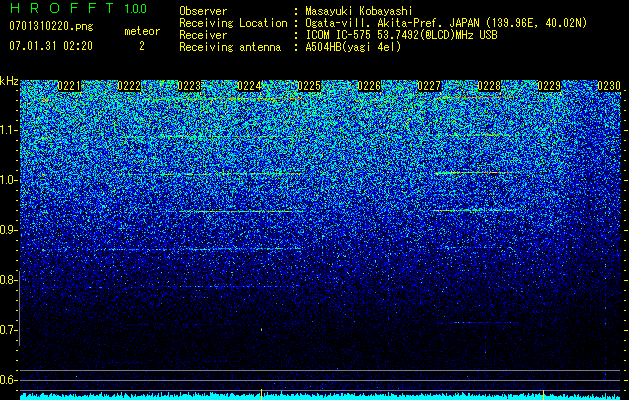The width and height of the screenshot is (629, 400).
Task: Click the filename 0701310220.png
Action: [x=51, y=27]
